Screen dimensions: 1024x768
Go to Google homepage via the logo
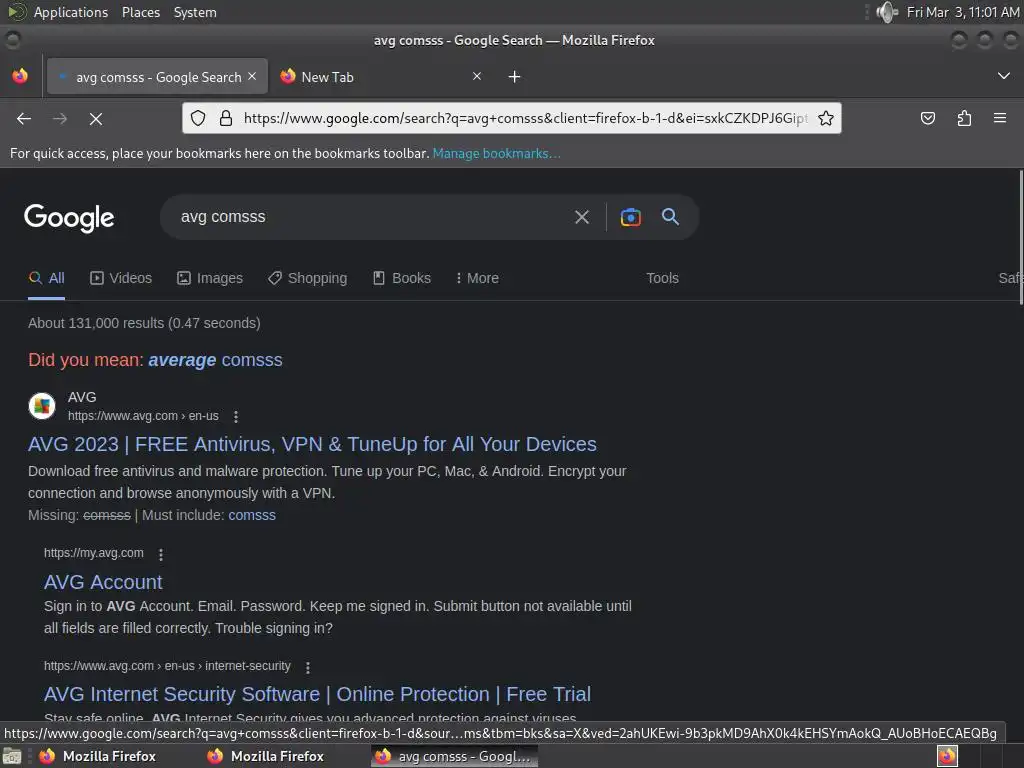click(x=69, y=217)
